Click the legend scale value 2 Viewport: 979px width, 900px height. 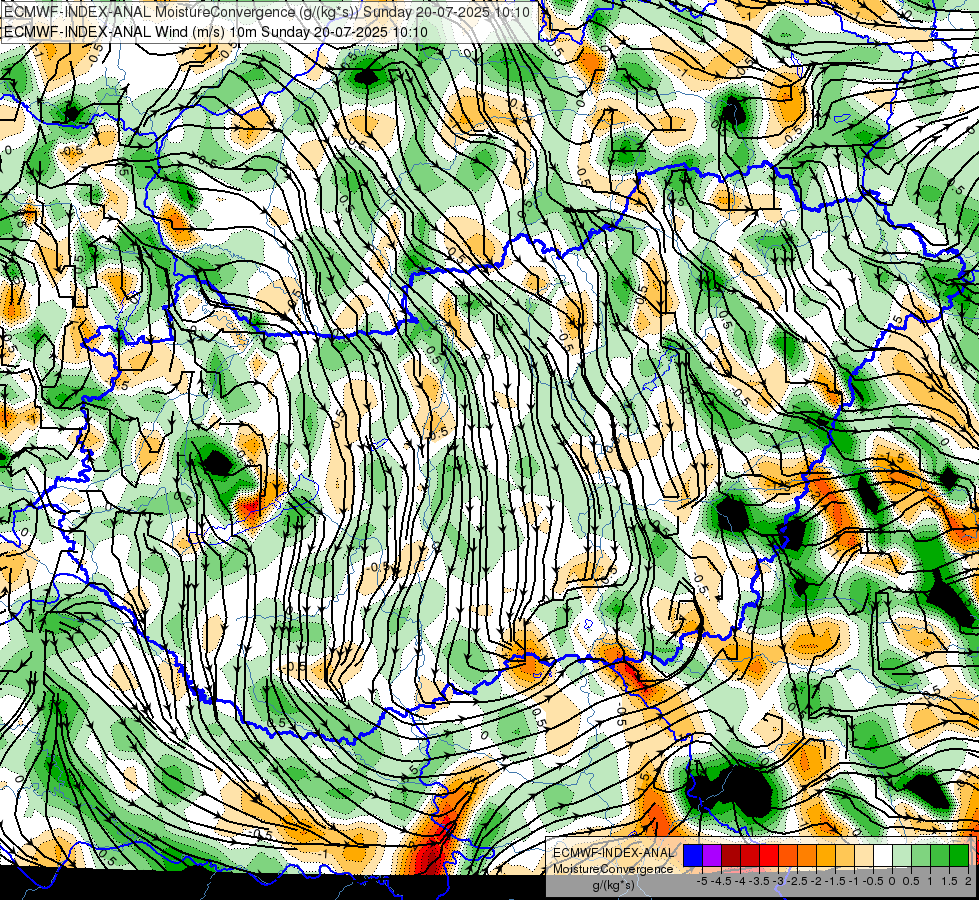(968, 881)
